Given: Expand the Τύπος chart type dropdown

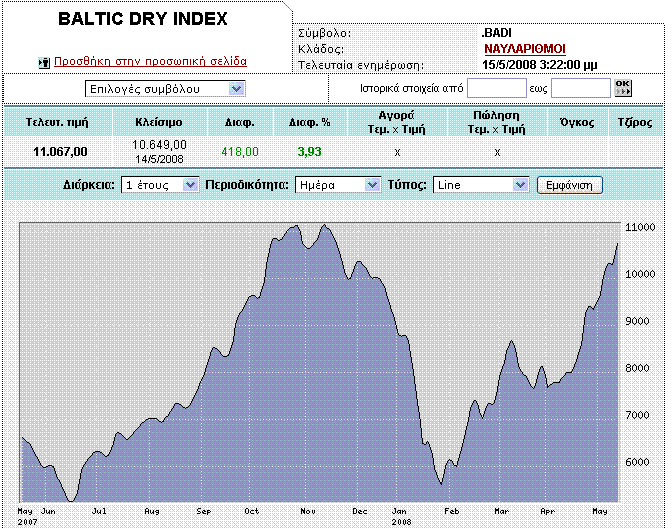Looking at the screenshot, I should pos(480,185).
